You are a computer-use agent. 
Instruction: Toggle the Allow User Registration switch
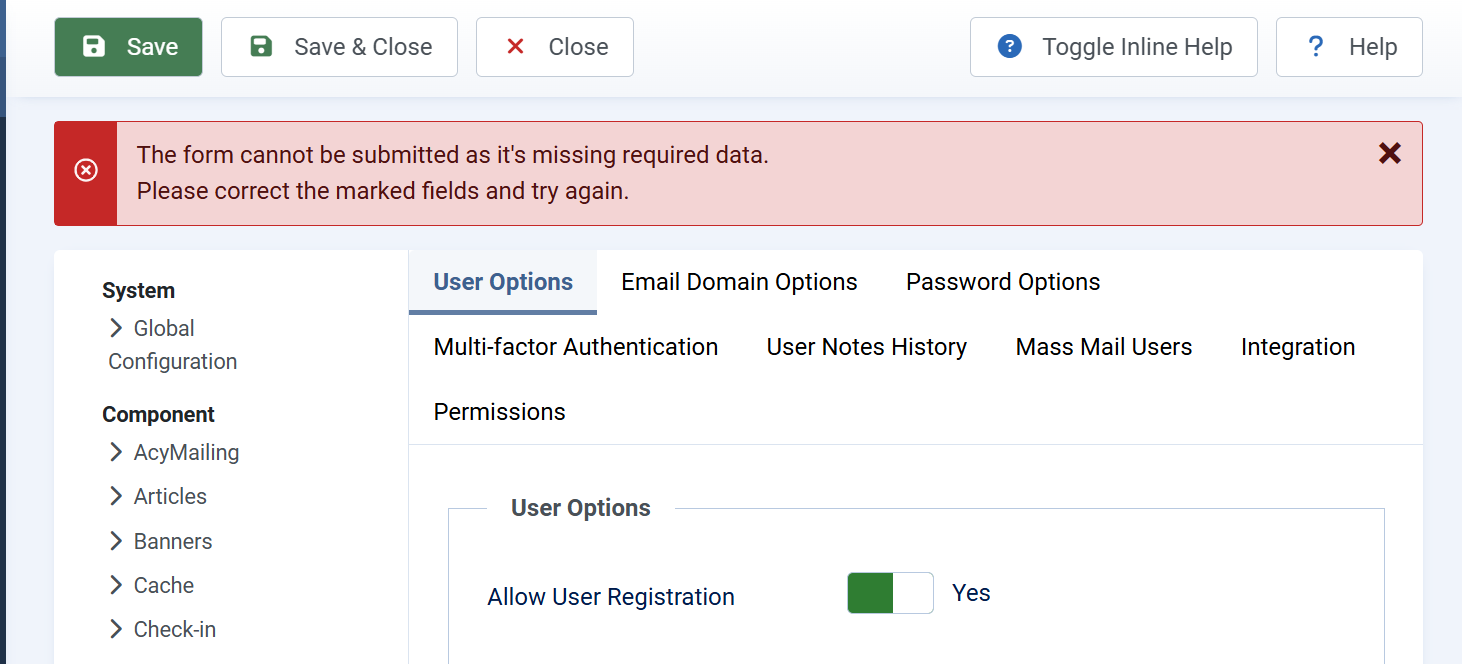tap(889, 593)
